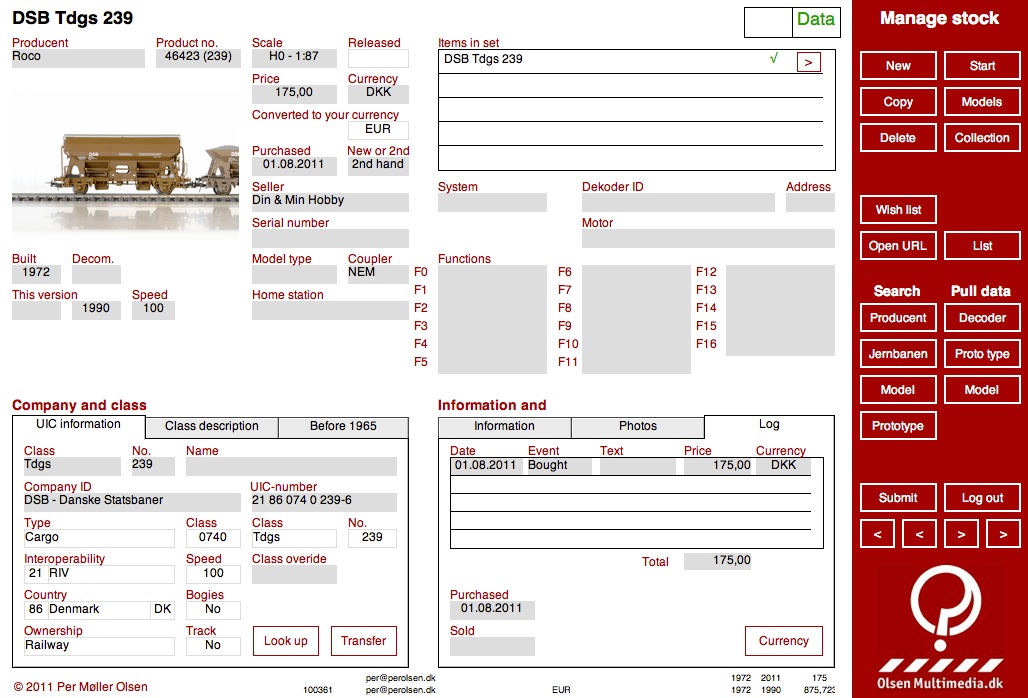Search Jernbanen
Viewport: 1028px width, 698px height.
click(x=898, y=354)
